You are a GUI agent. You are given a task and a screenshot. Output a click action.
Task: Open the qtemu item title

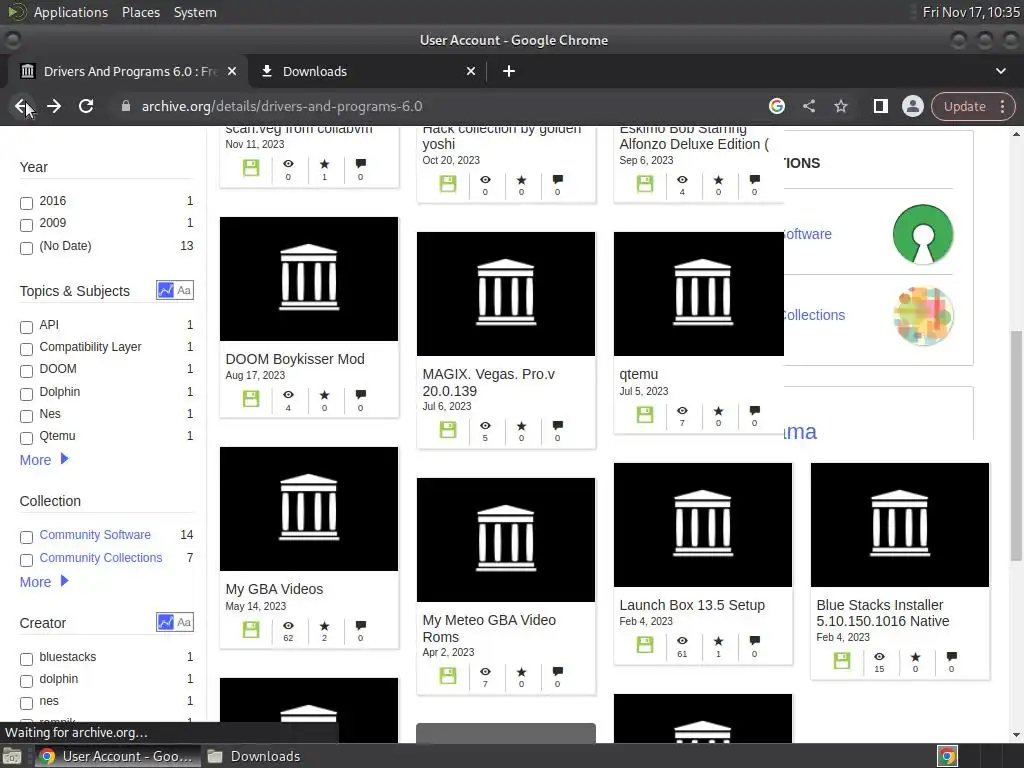pos(639,375)
